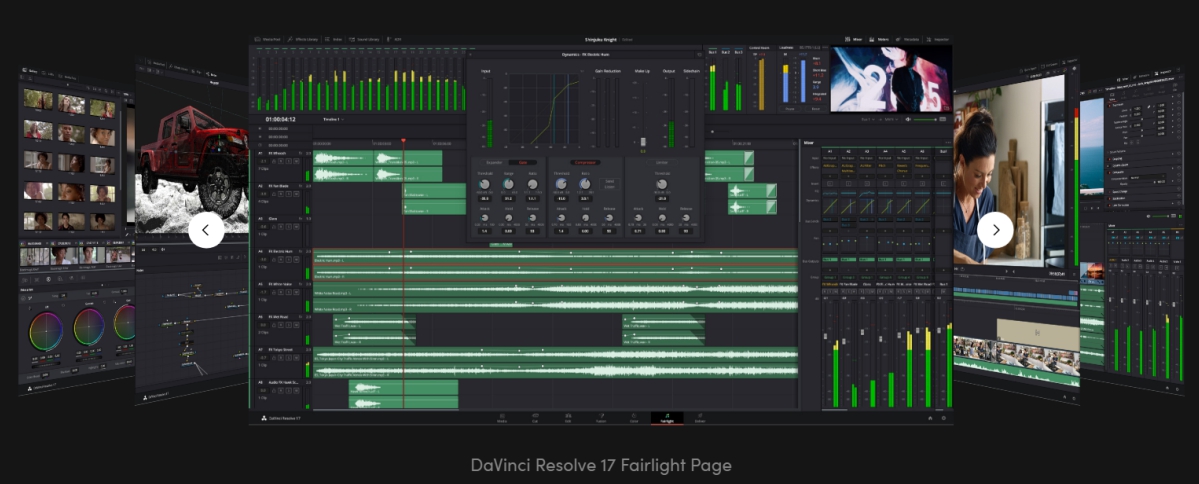
Task: Click the monitor speaker mute icon
Action: tap(908, 119)
